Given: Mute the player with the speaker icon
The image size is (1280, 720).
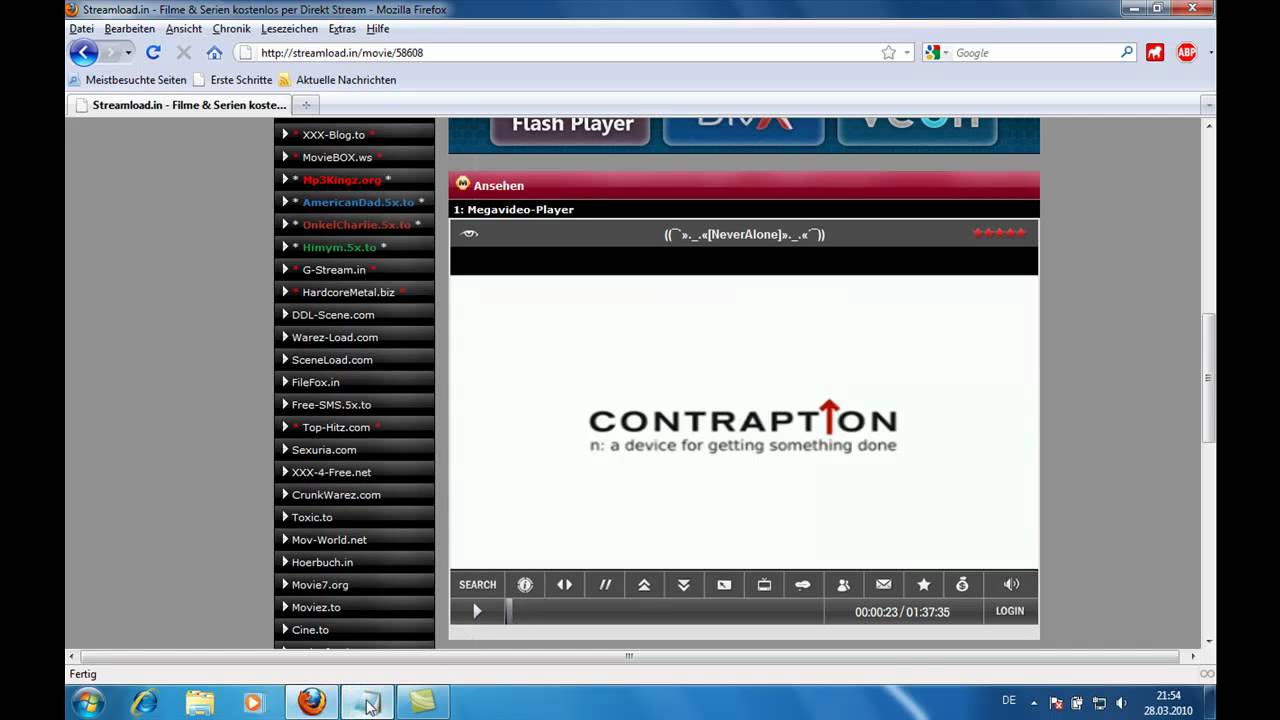Looking at the screenshot, I should [x=1011, y=585].
